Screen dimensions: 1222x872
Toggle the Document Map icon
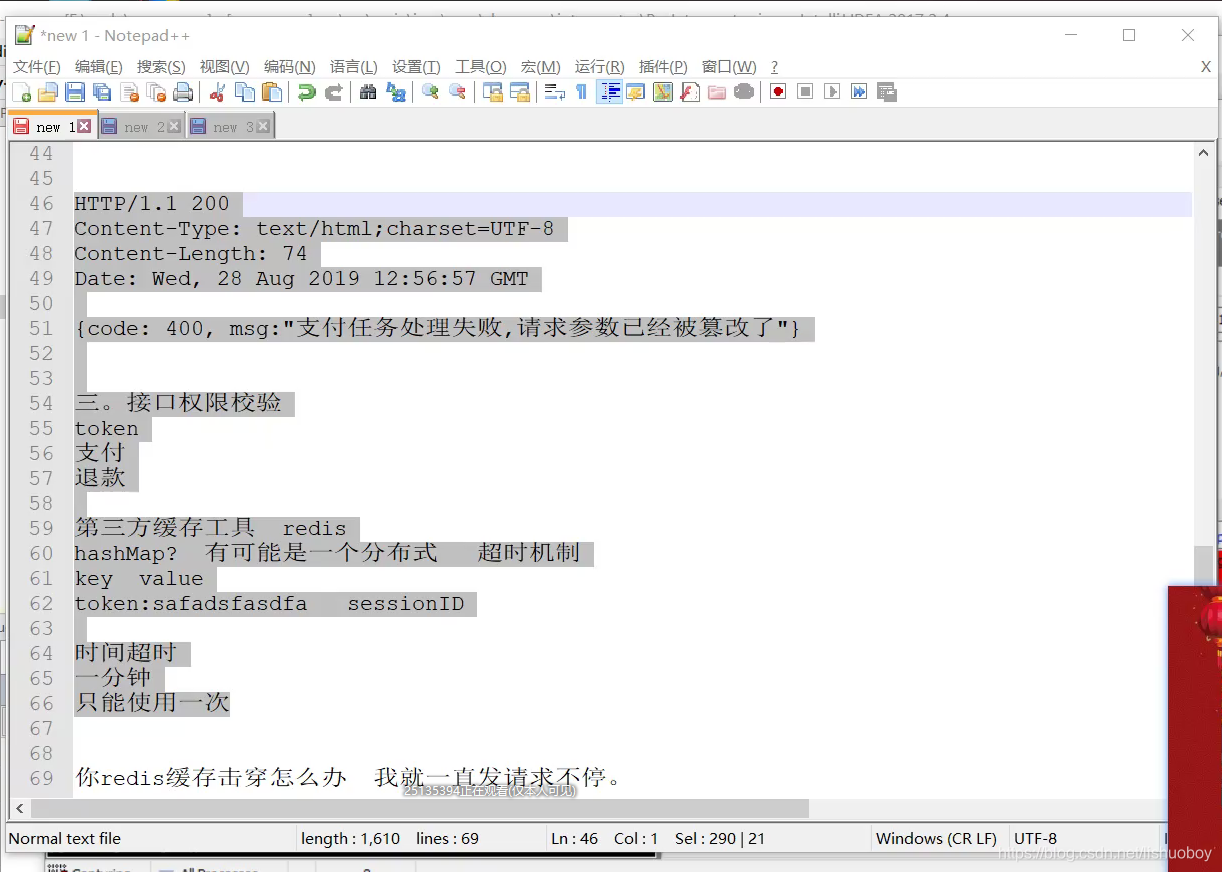click(662, 92)
